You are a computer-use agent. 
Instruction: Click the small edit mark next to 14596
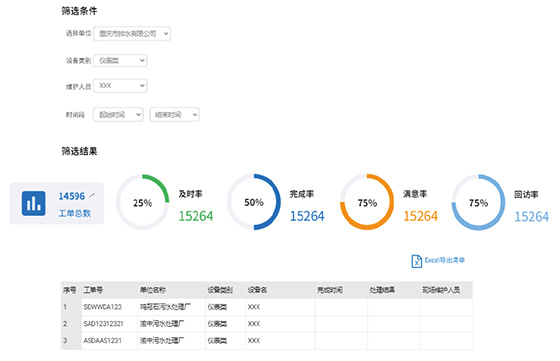(92, 195)
